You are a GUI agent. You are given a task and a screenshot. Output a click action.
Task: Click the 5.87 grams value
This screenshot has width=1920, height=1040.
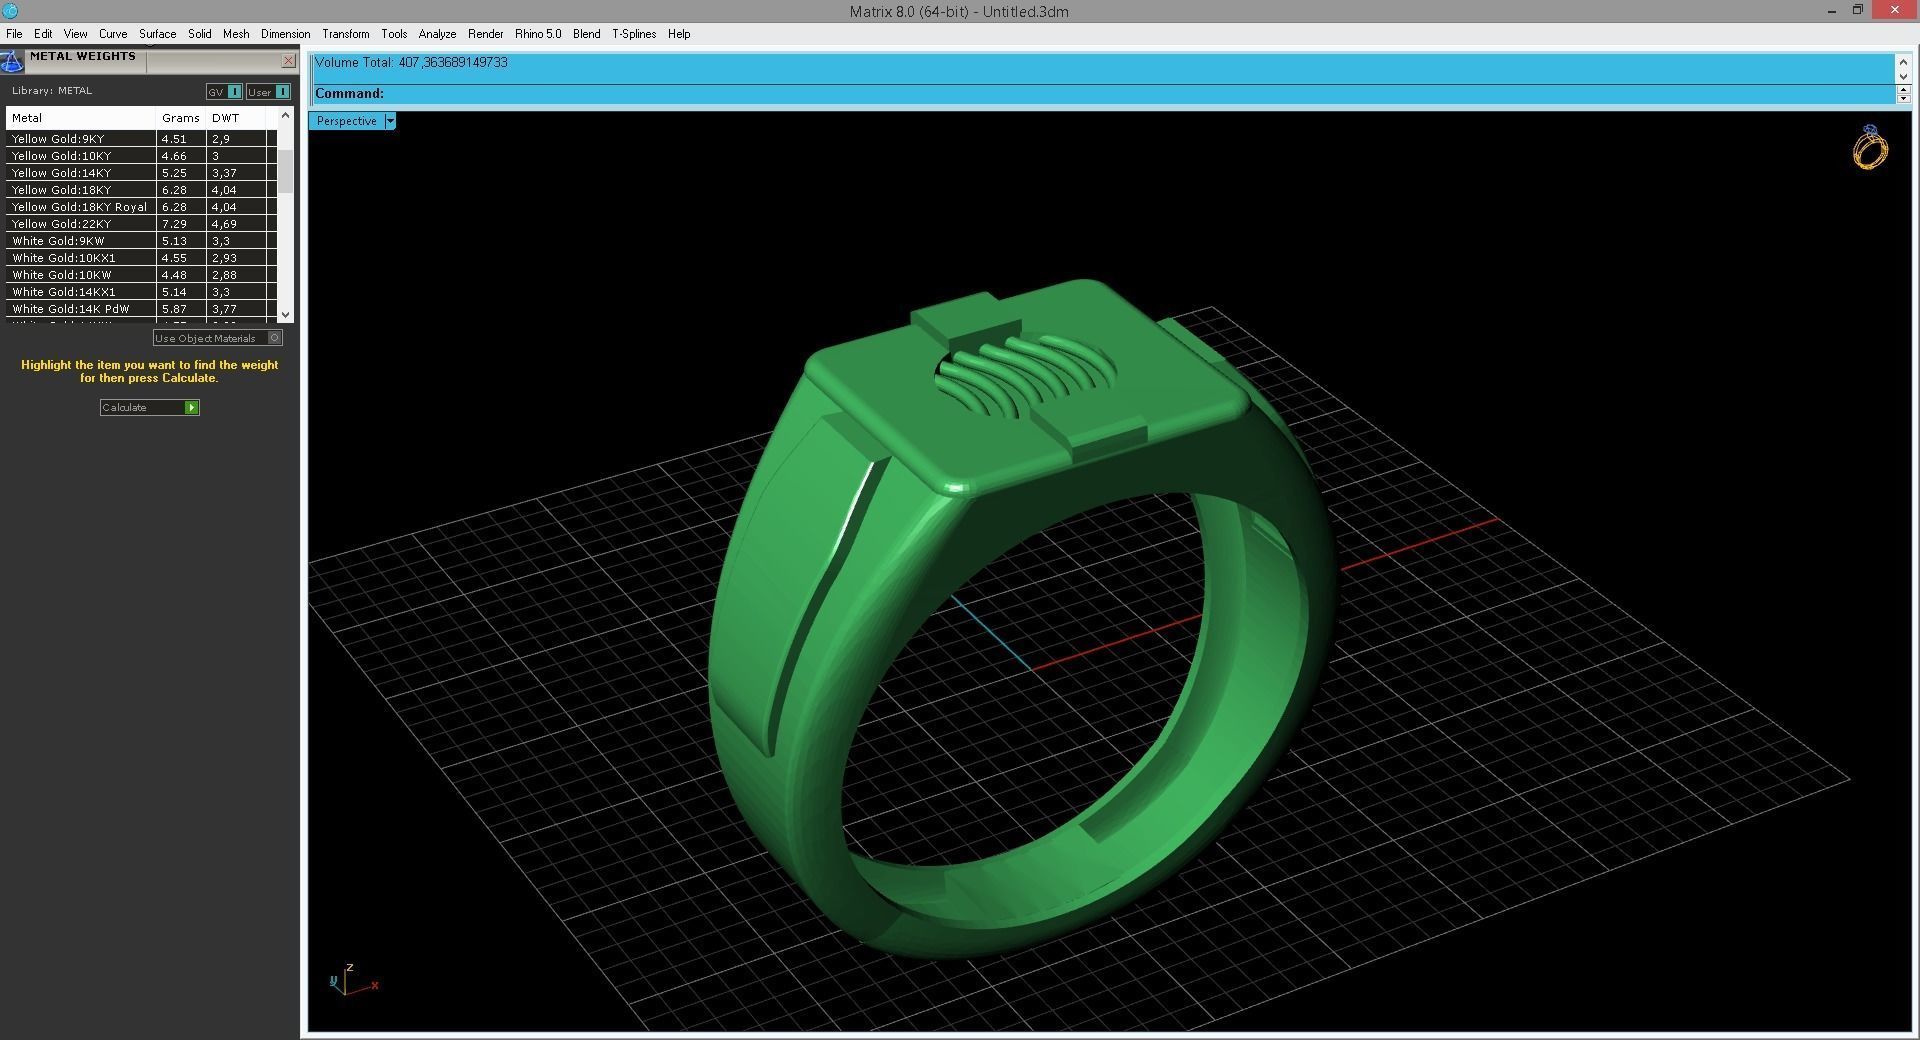[x=174, y=309]
